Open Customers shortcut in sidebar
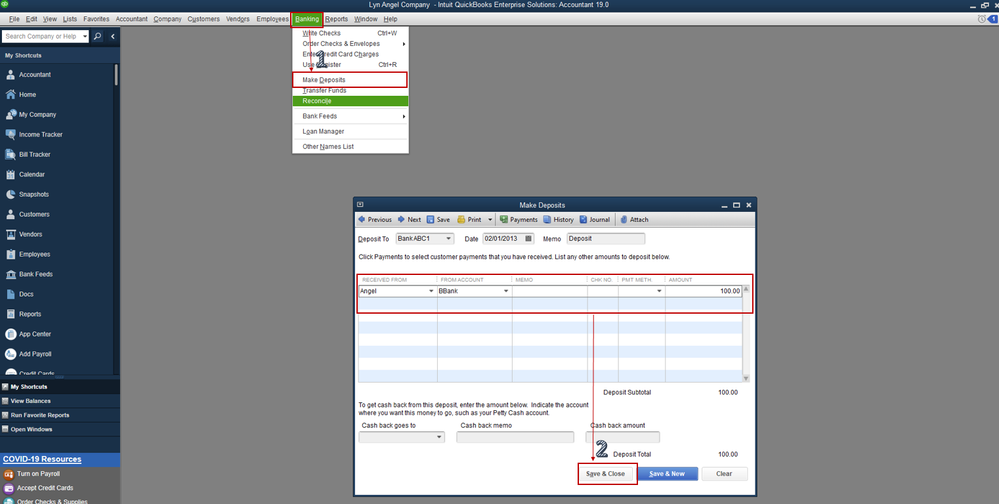The width and height of the screenshot is (999, 504). [x=34, y=214]
